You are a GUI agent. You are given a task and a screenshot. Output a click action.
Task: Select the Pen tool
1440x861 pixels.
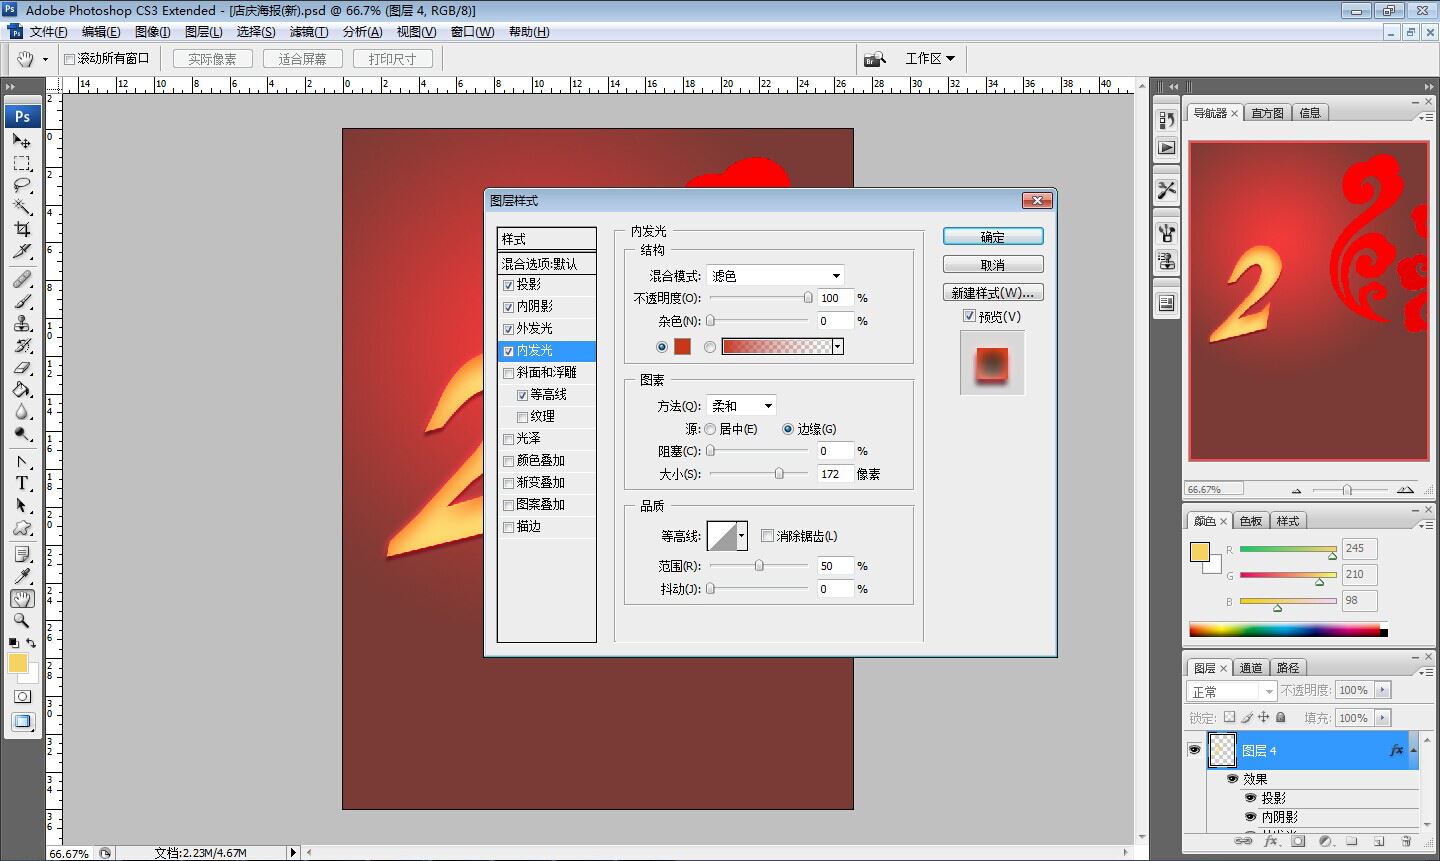(x=22, y=461)
